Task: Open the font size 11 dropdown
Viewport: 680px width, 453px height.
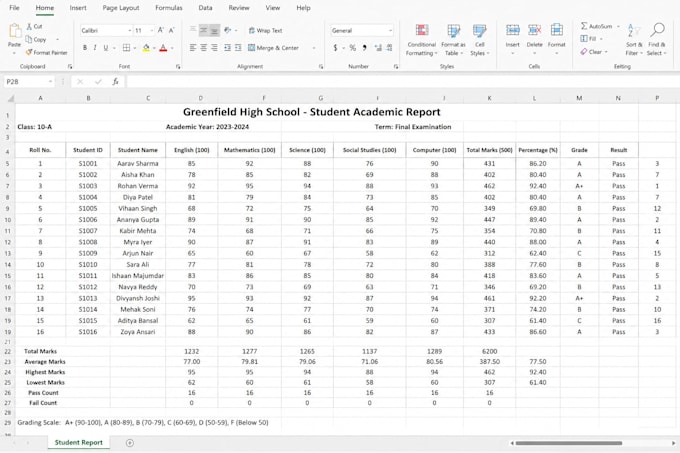Action: 151,30
